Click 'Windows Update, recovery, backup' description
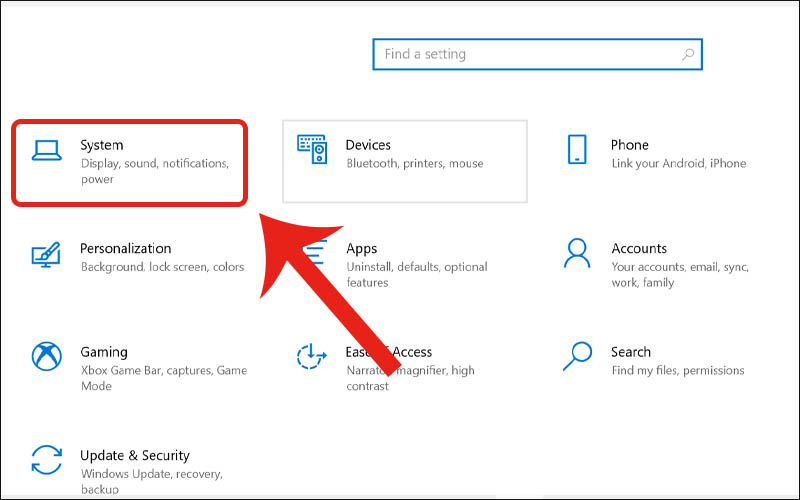 coord(152,481)
